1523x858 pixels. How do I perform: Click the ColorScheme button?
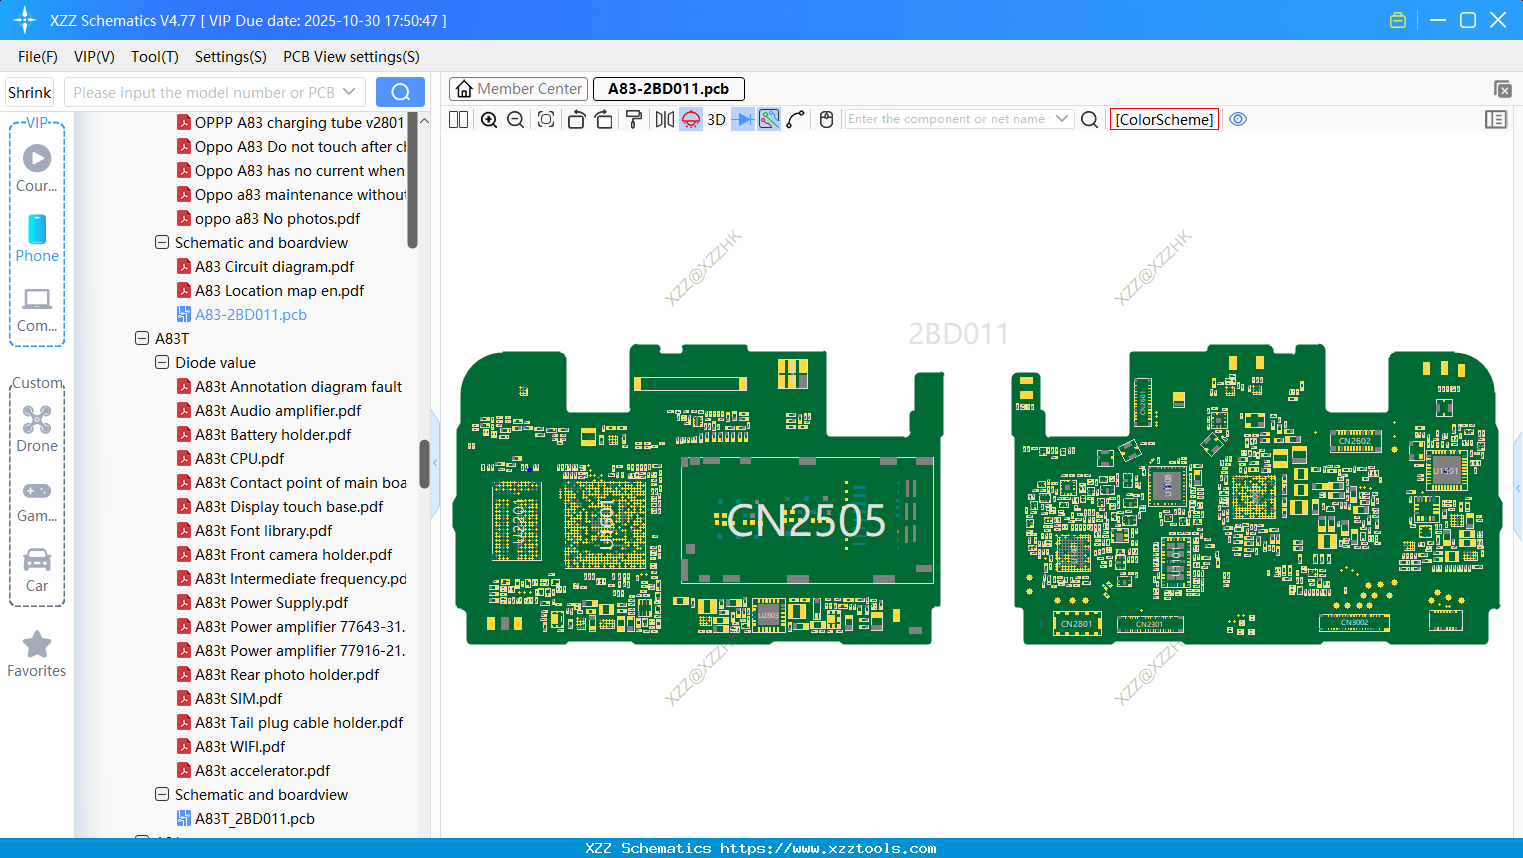[1164, 120]
